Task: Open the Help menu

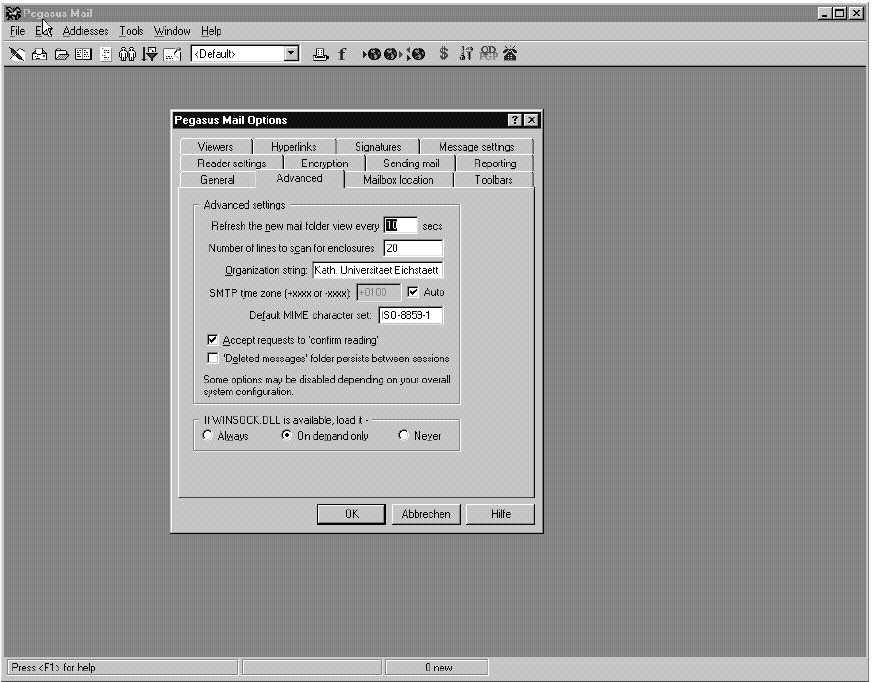Action: (x=211, y=31)
